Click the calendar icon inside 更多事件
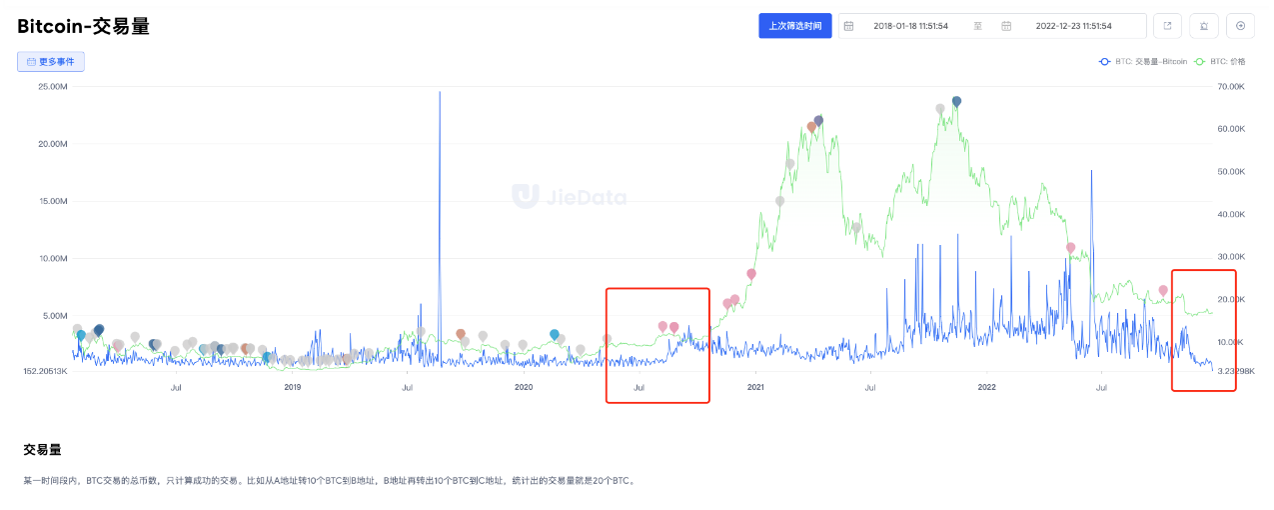Viewport: 1274px width, 510px height. coord(31,61)
